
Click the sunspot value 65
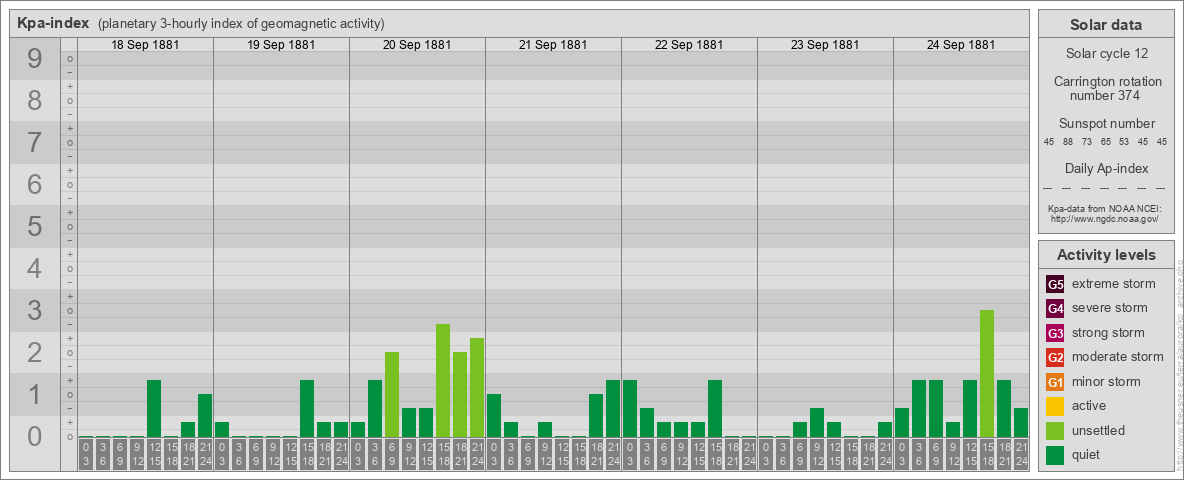pyautogui.click(x=1105, y=142)
